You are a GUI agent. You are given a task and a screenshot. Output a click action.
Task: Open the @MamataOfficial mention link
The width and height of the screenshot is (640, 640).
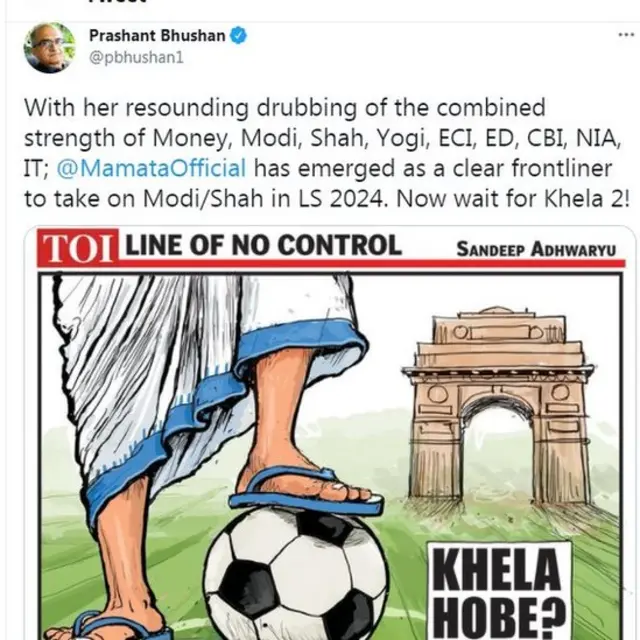tap(151, 168)
